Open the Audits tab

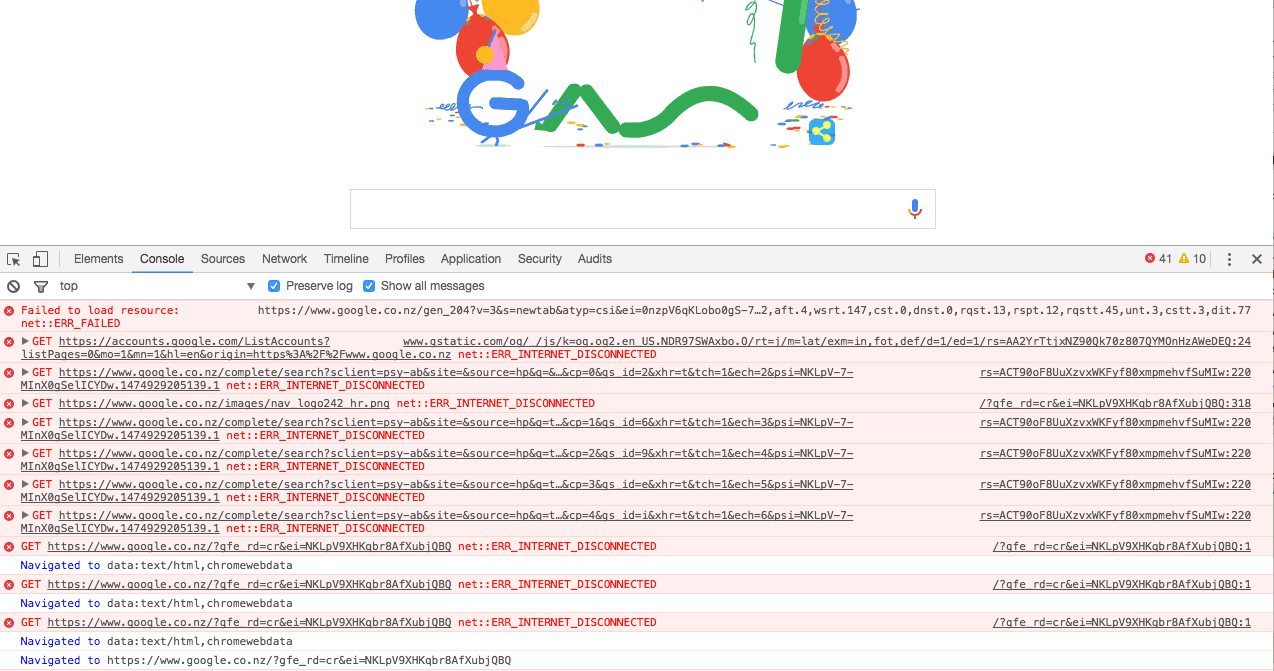click(595, 259)
